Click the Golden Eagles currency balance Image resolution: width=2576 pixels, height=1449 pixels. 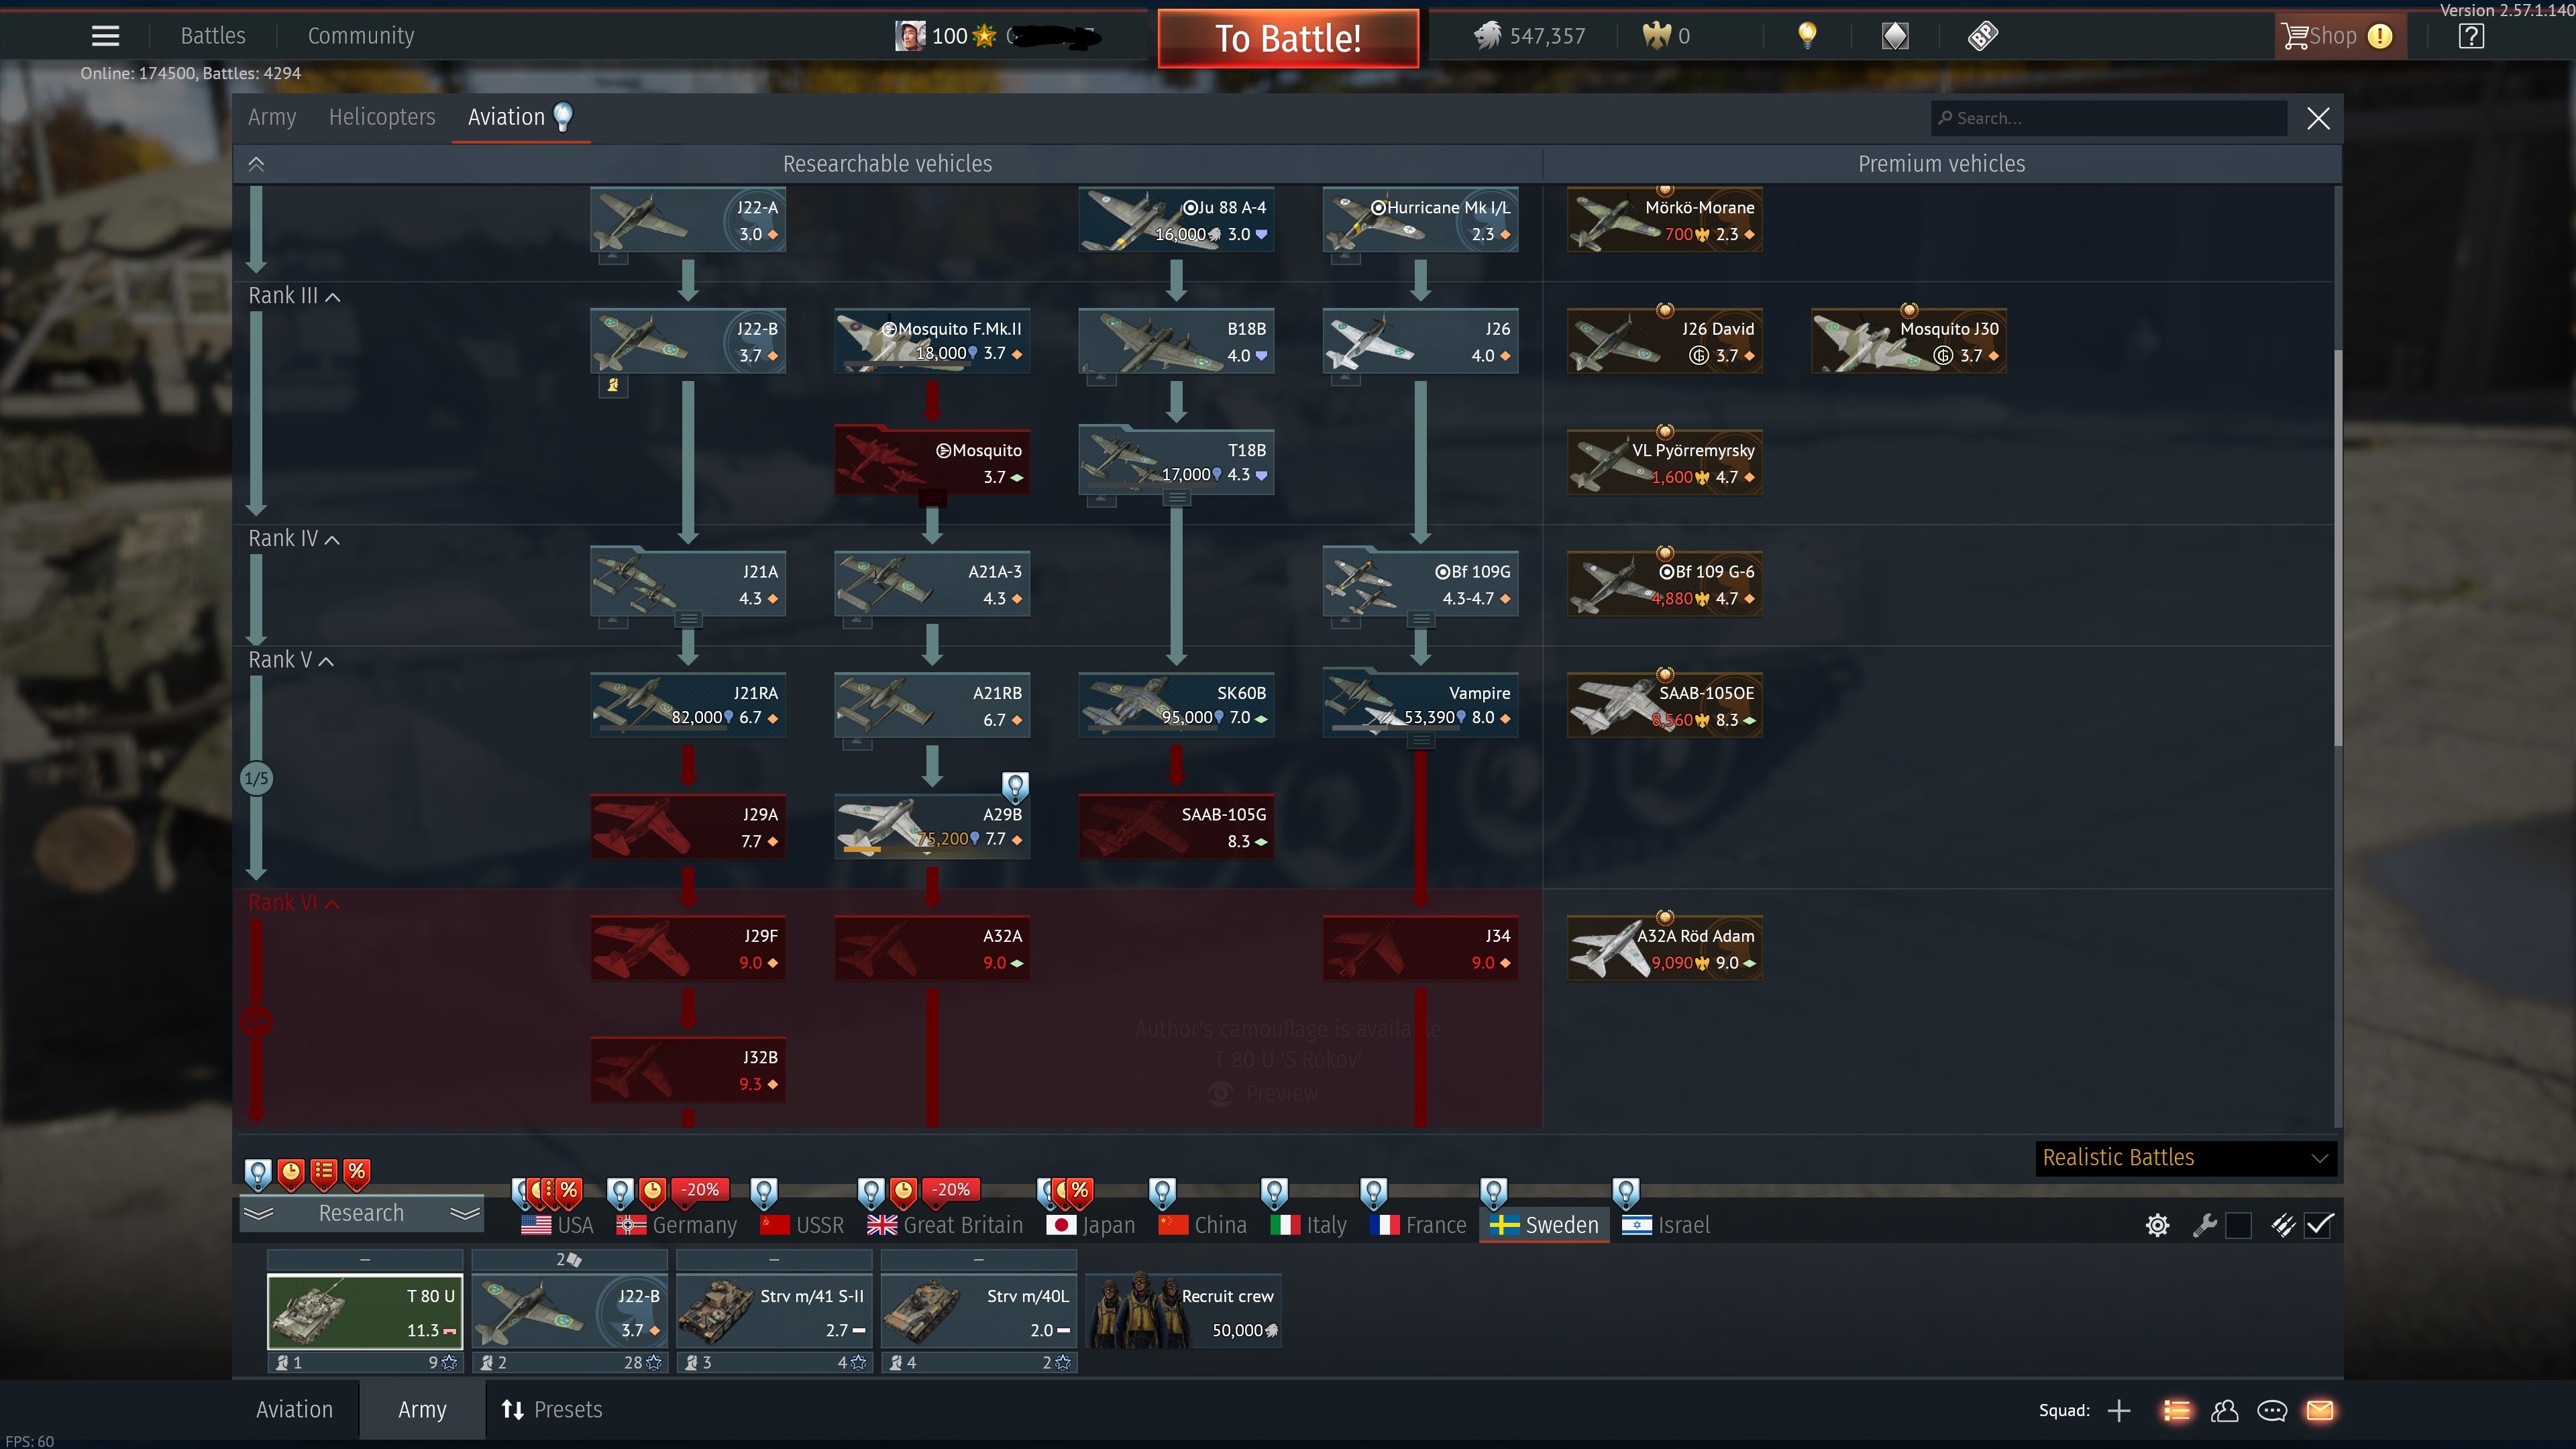tap(1666, 36)
